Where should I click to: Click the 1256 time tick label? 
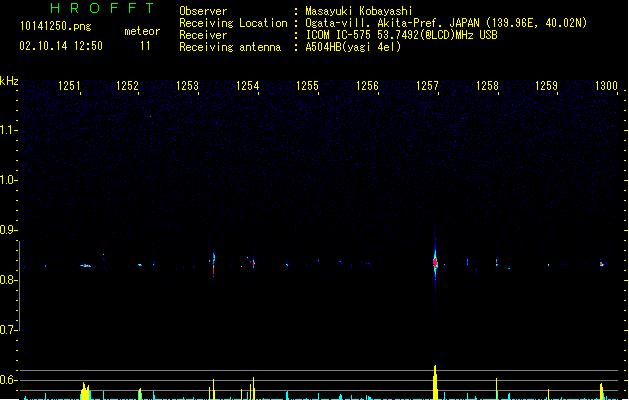click(367, 86)
